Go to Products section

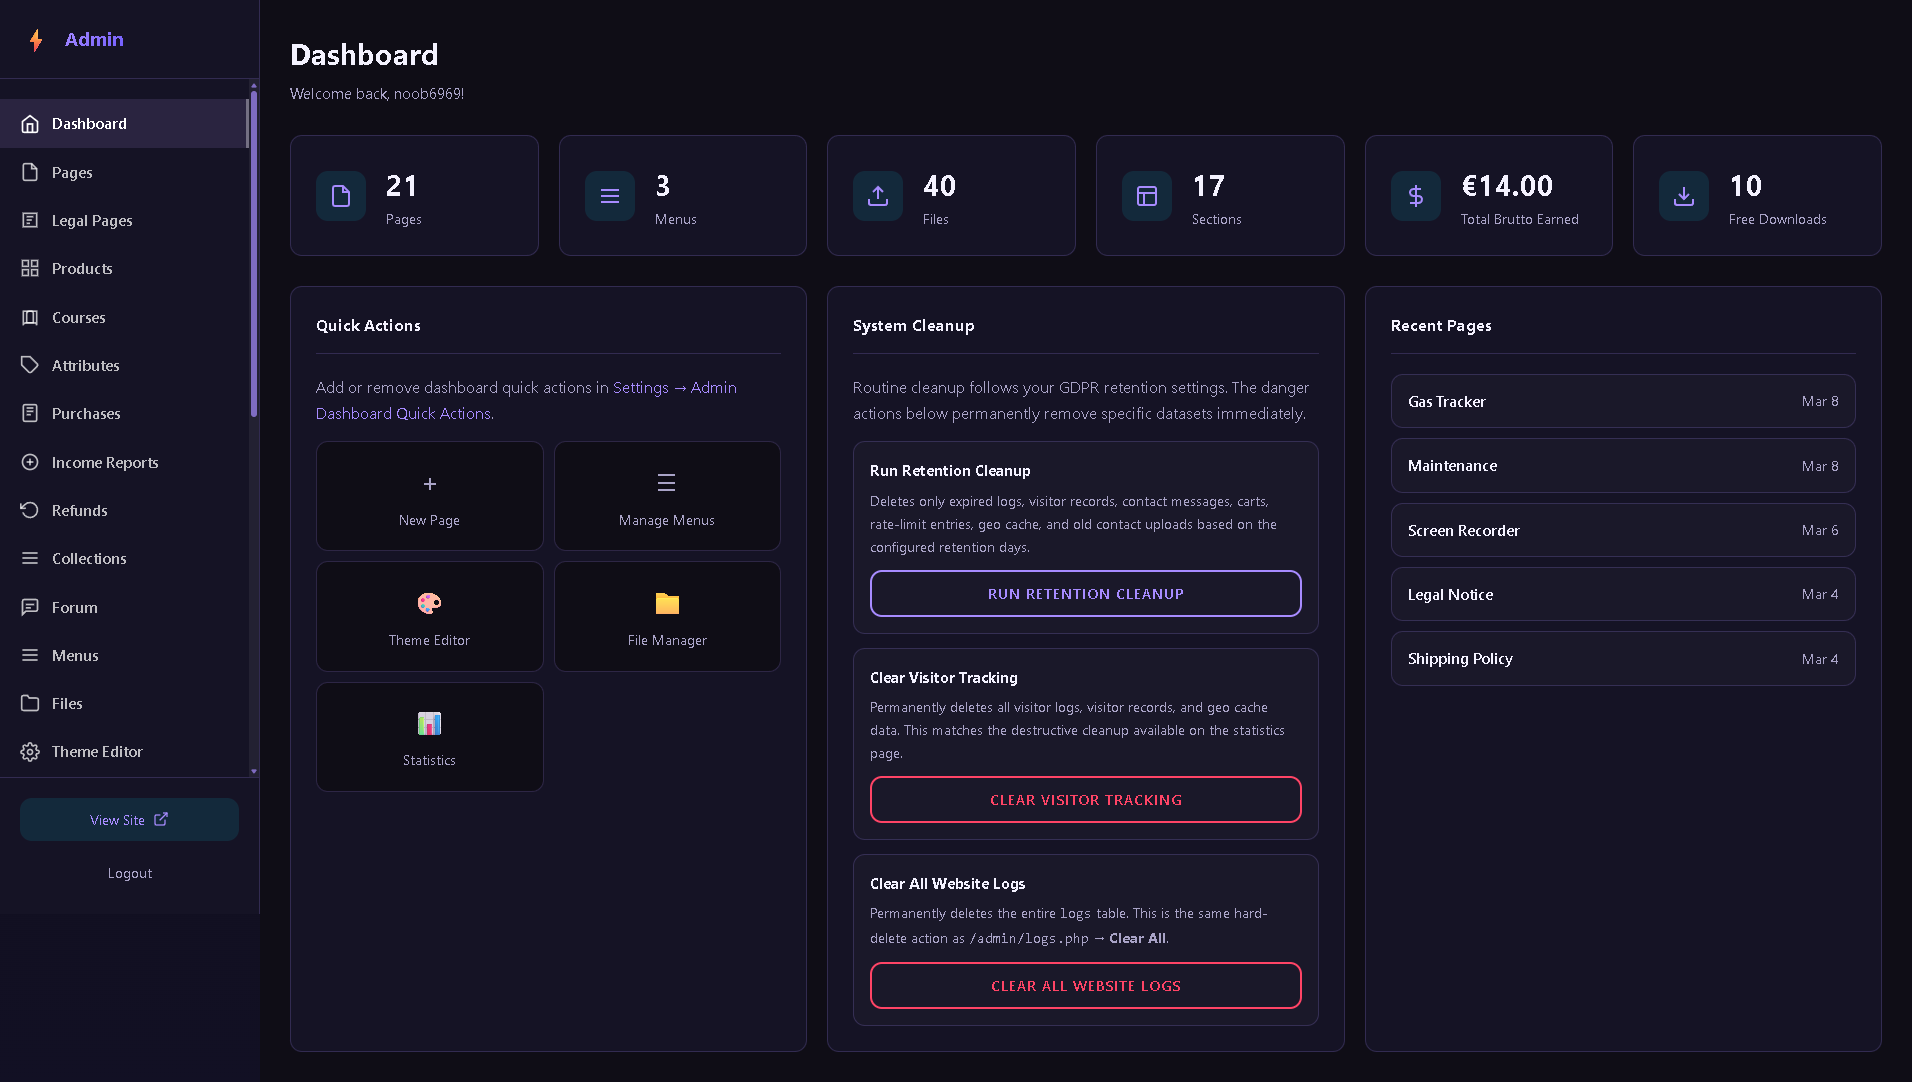click(x=124, y=268)
